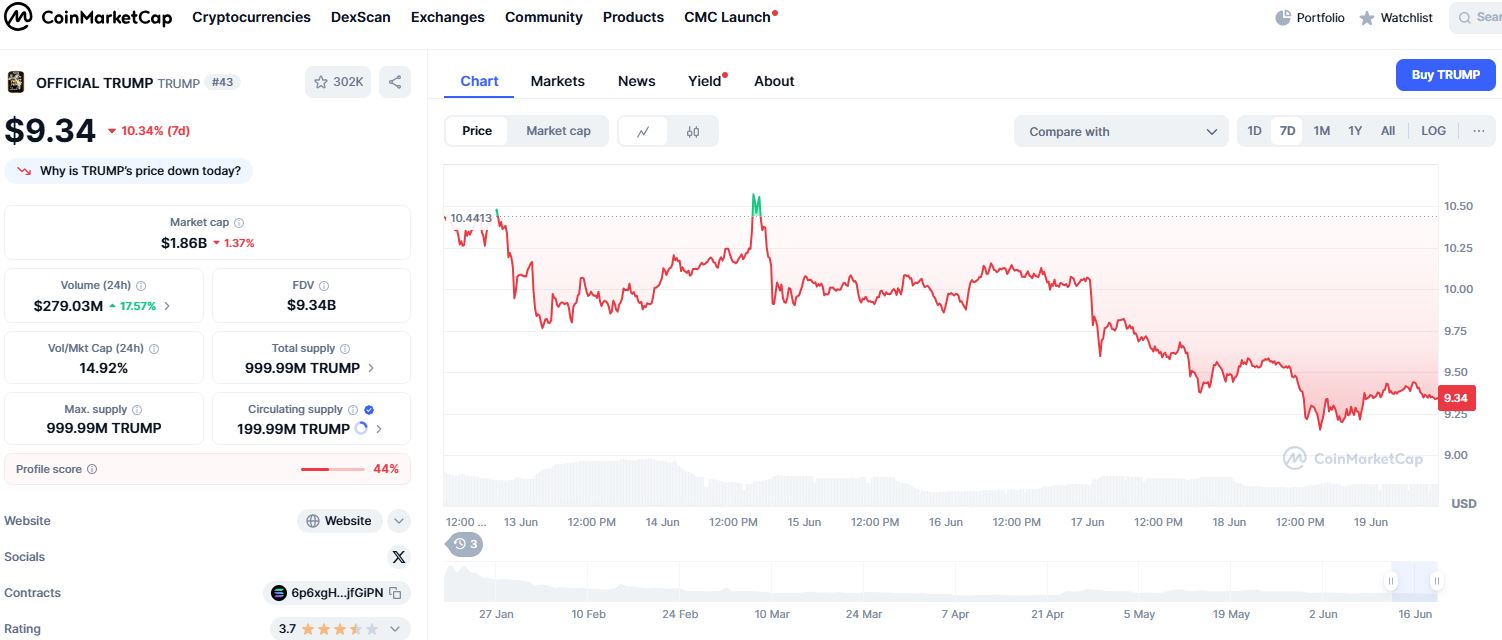Open the Exchanges menu
Image resolution: width=1502 pixels, height=640 pixels.
[x=448, y=17]
